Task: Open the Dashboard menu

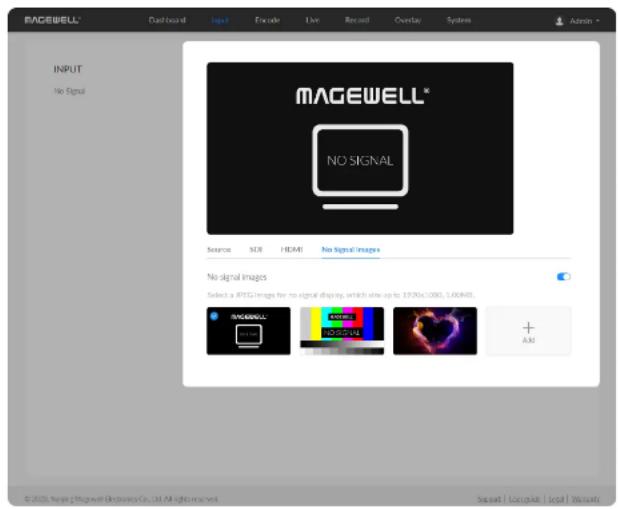Action: pyautogui.click(x=167, y=20)
